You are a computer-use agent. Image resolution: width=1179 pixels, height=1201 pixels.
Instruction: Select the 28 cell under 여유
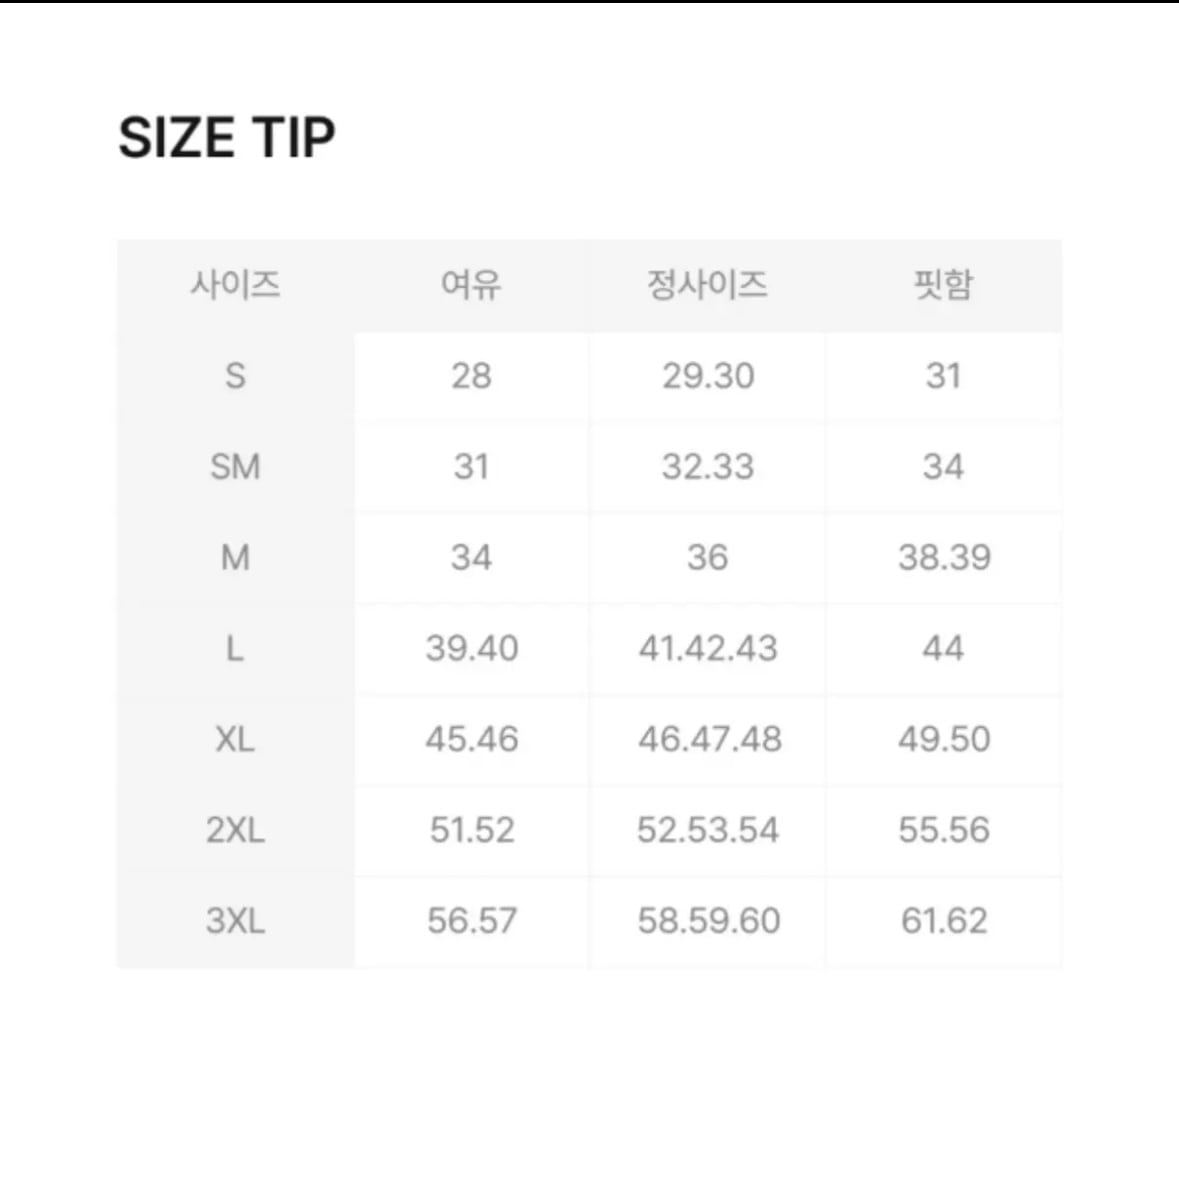(472, 376)
